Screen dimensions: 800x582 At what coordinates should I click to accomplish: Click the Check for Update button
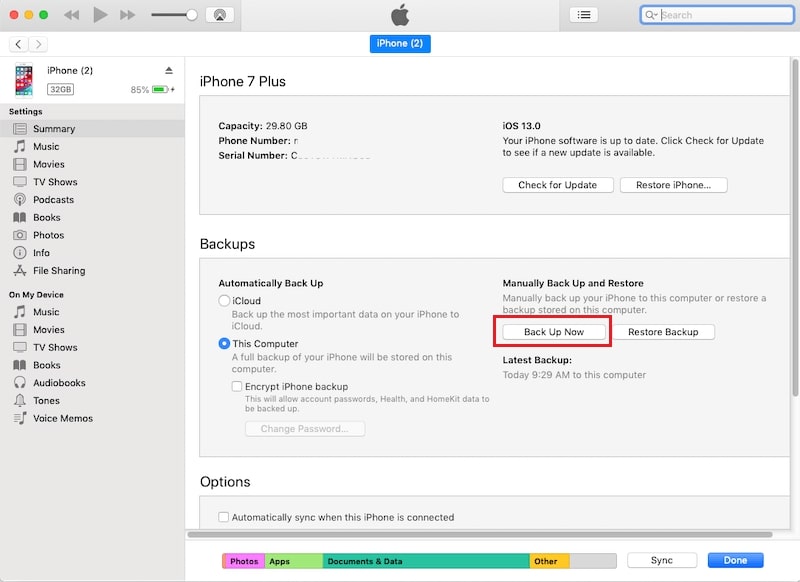click(x=557, y=185)
